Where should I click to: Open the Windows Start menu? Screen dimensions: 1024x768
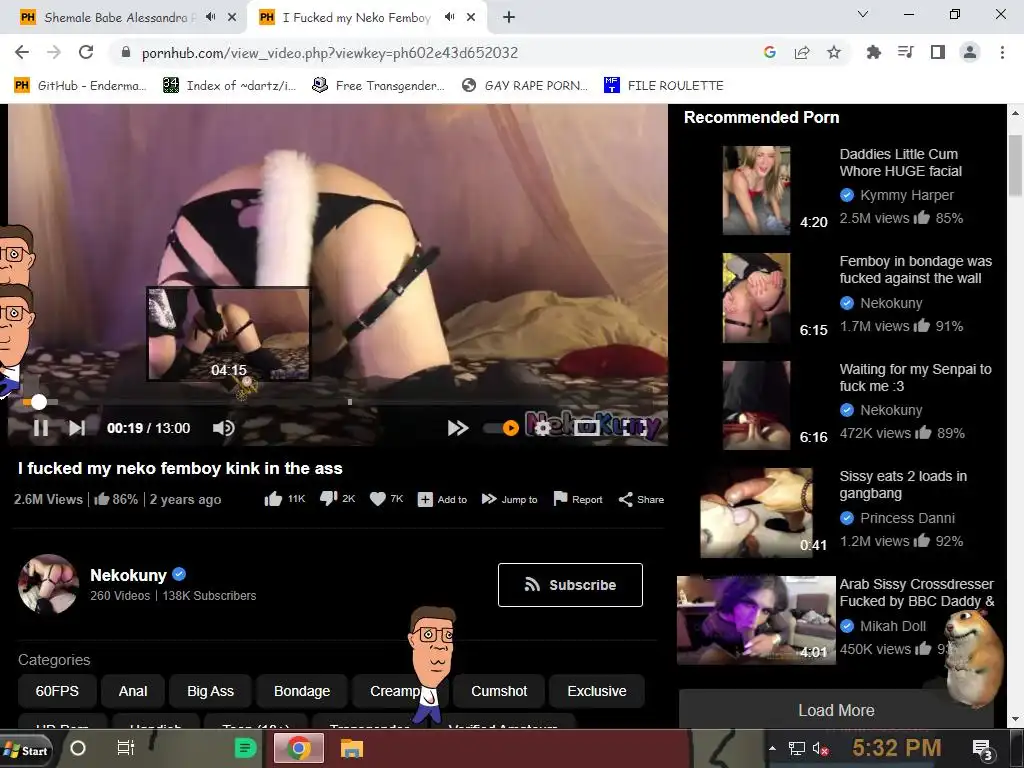point(25,750)
